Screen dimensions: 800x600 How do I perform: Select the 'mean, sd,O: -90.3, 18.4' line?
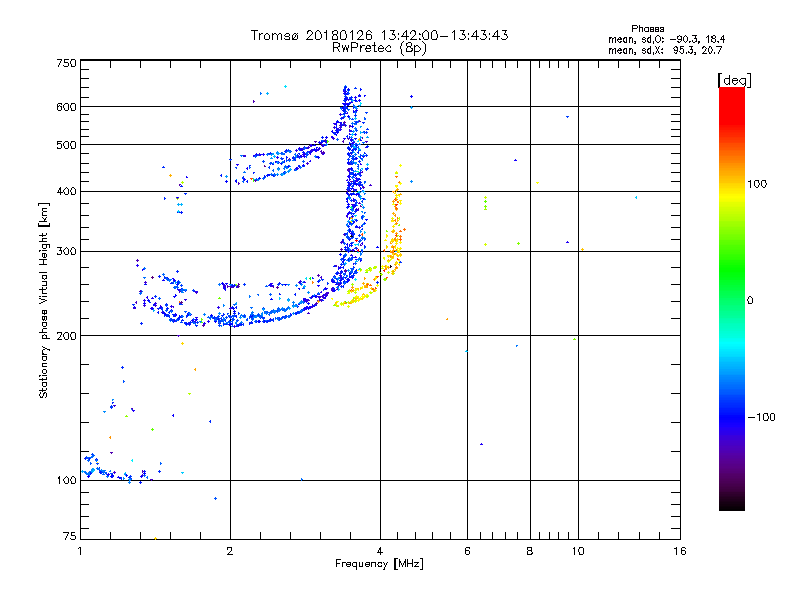coord(666,40)
